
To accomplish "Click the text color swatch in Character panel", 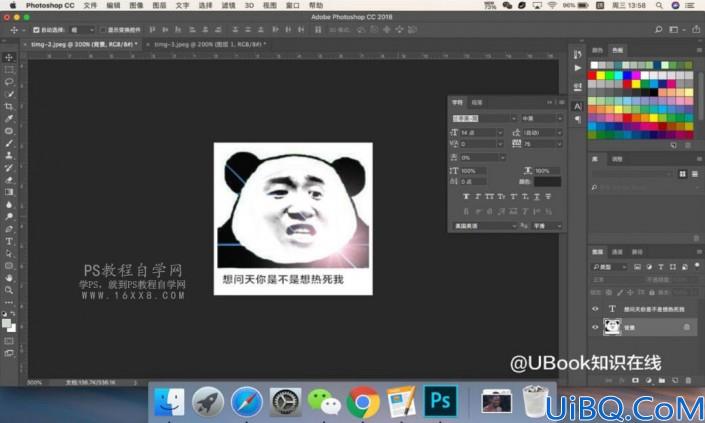I will (547, 182).
